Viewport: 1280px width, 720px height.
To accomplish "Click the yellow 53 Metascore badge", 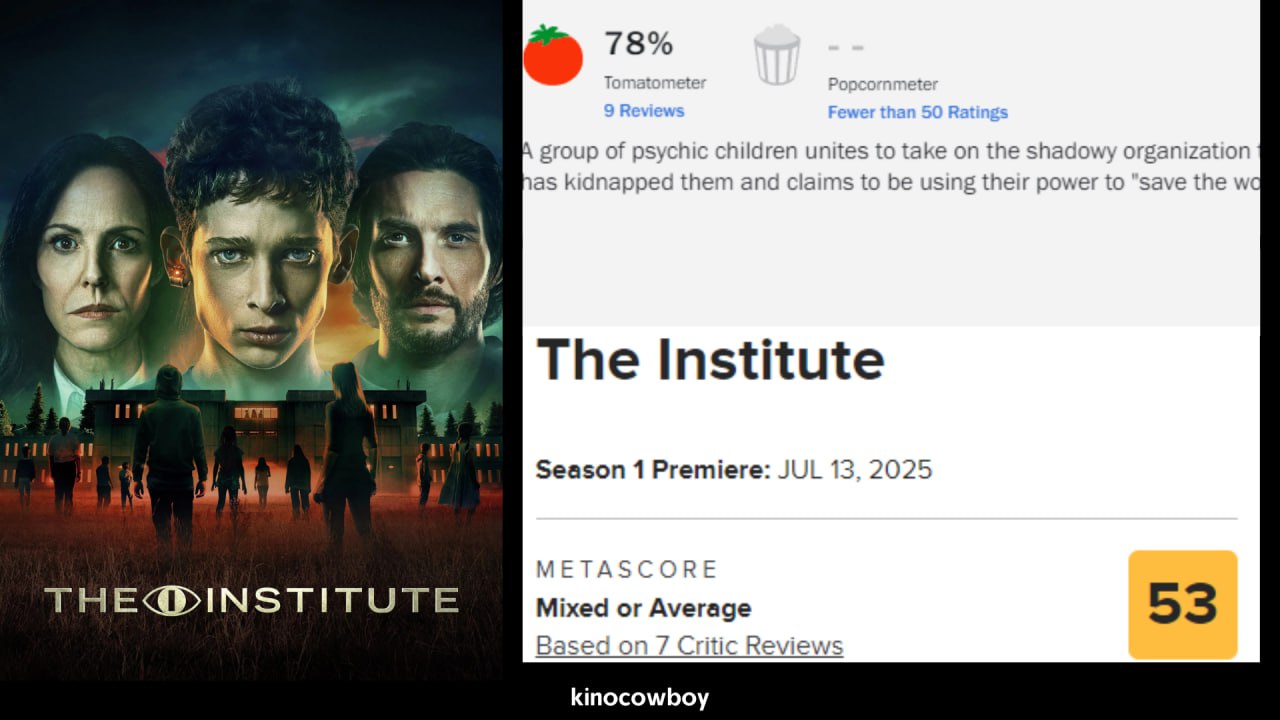I will 1183,604.
